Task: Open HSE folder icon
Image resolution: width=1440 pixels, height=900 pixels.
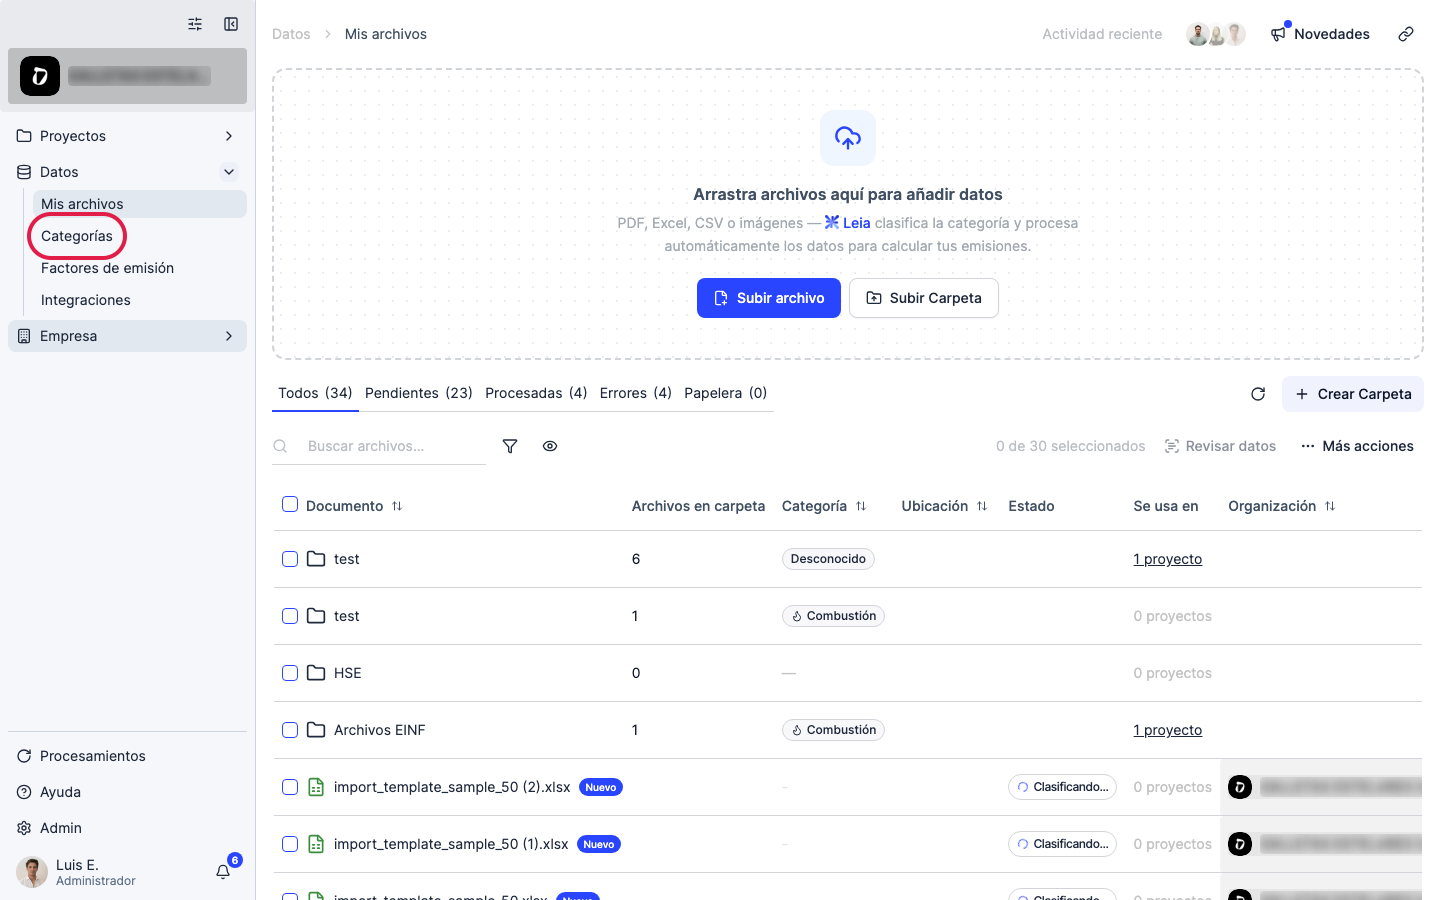Action: [x=316, y=673]
